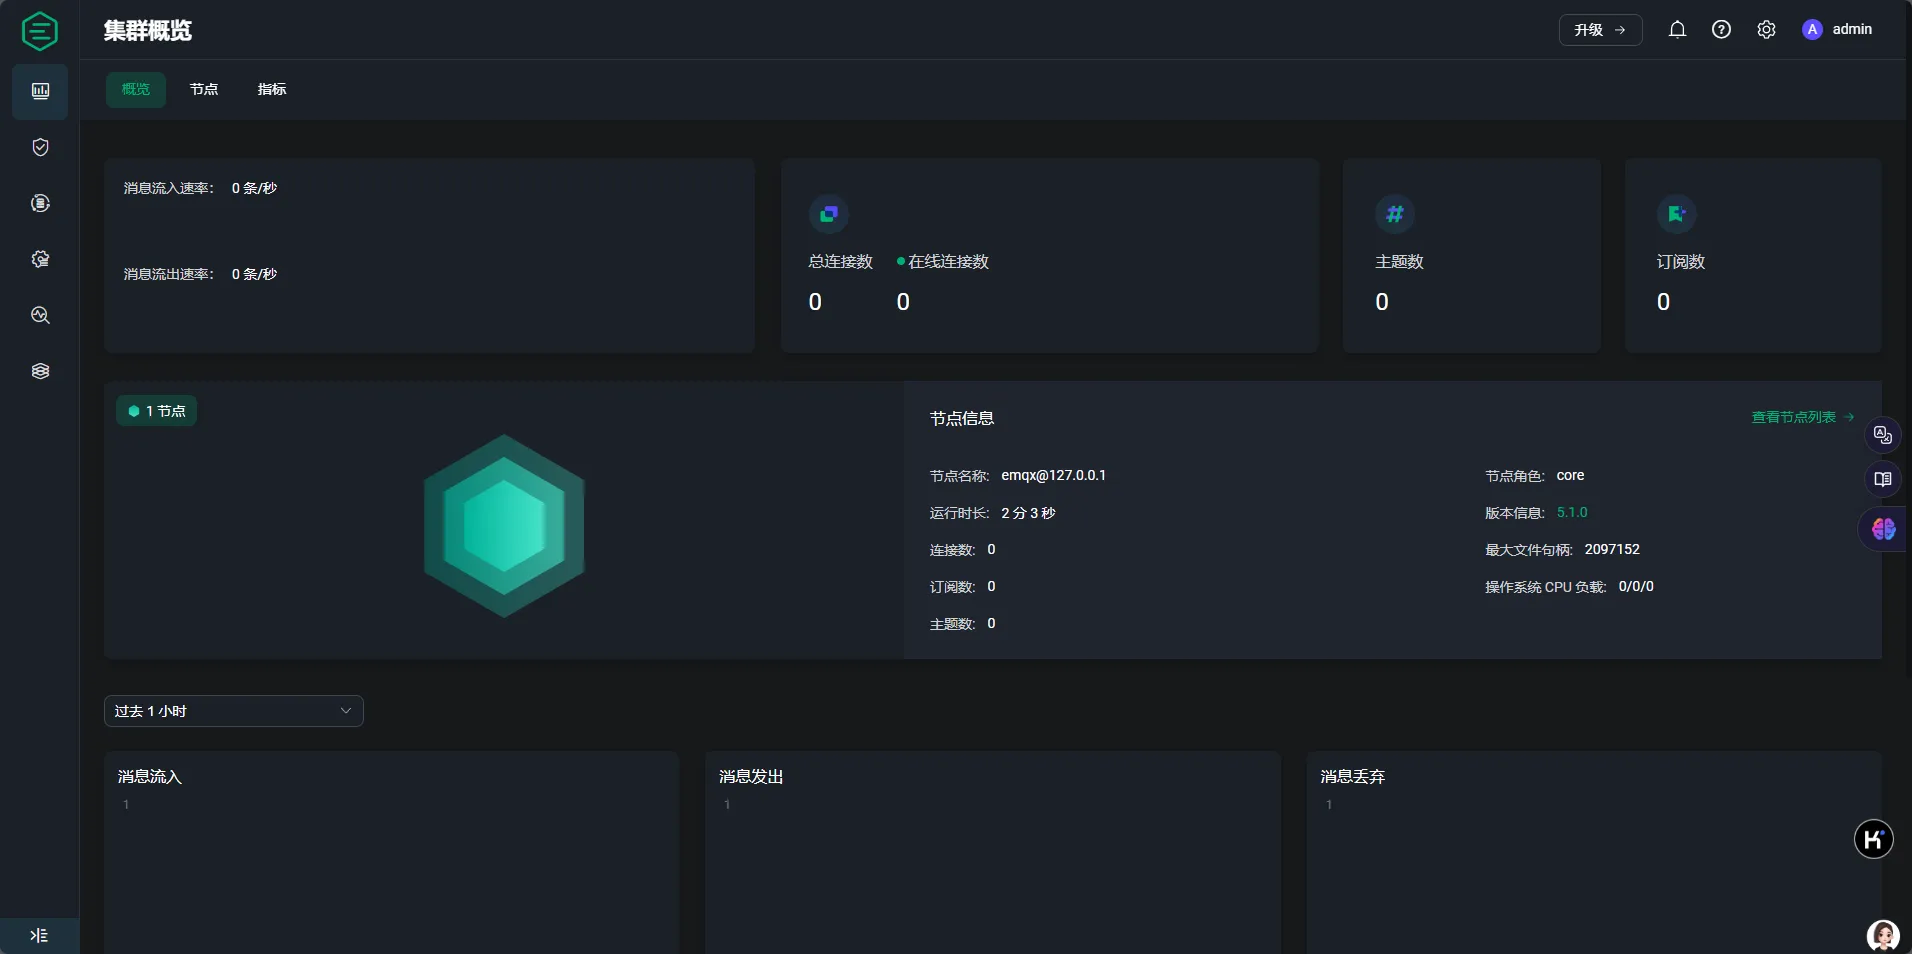1912x954 pixels.
Task: Open the layered-stack sidebar icon
Action: (40, 371)
